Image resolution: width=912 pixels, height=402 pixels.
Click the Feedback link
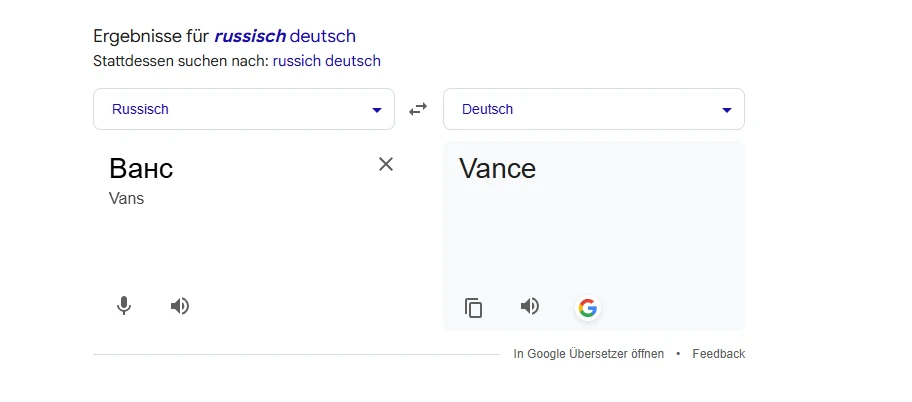tap(718, 354)
